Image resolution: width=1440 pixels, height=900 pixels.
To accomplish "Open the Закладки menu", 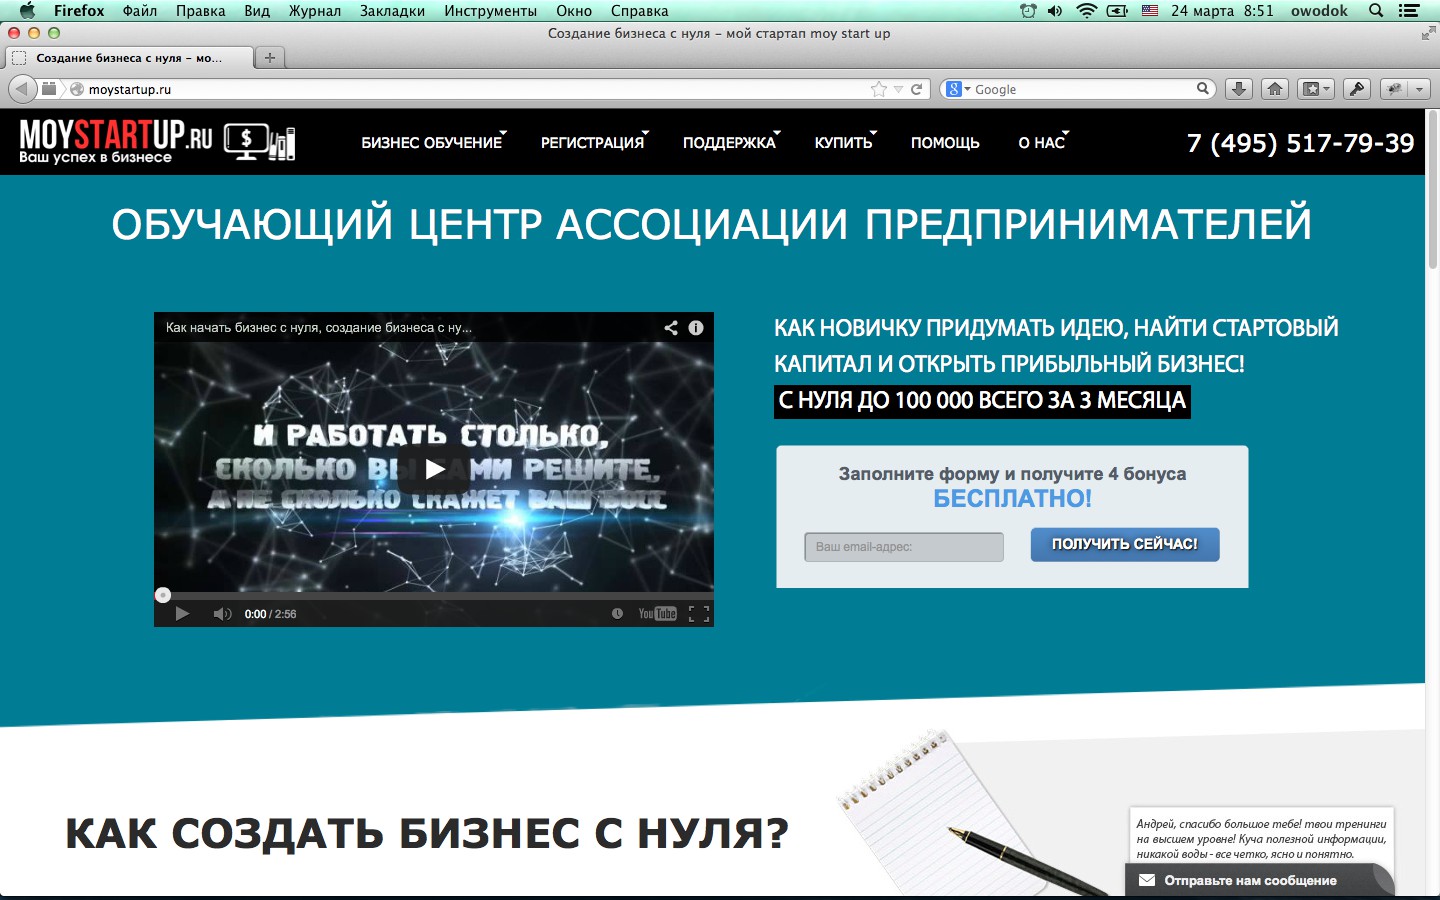I will click(x=392, y=11).
